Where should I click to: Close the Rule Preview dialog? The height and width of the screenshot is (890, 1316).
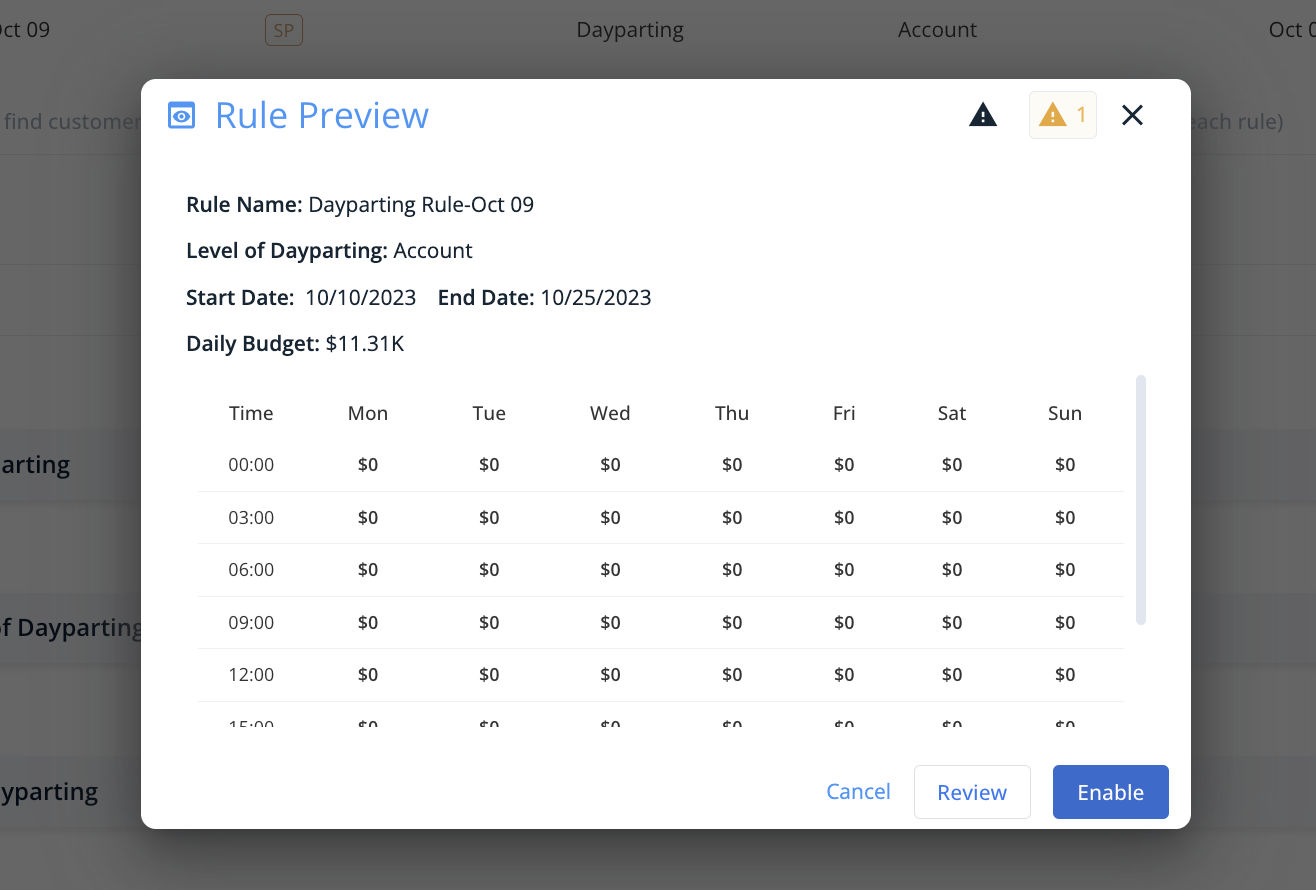click(x=1132, y=115)
